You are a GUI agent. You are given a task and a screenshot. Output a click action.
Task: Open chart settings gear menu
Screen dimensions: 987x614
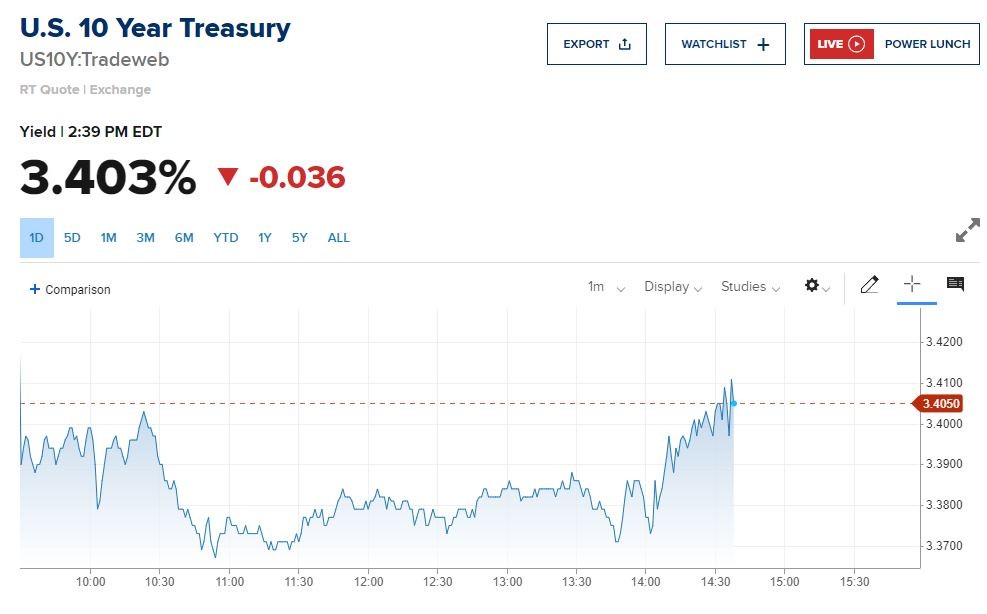click(x=814, y=286)
